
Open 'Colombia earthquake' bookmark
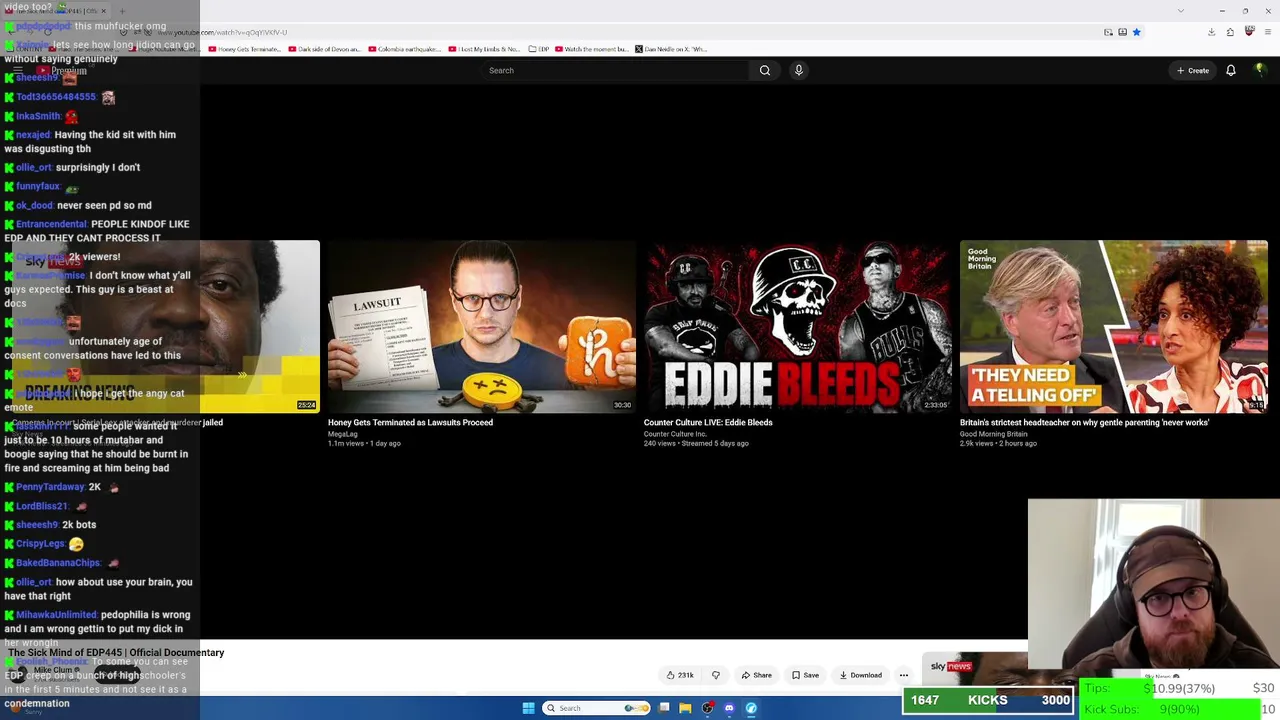pos(404,49)
